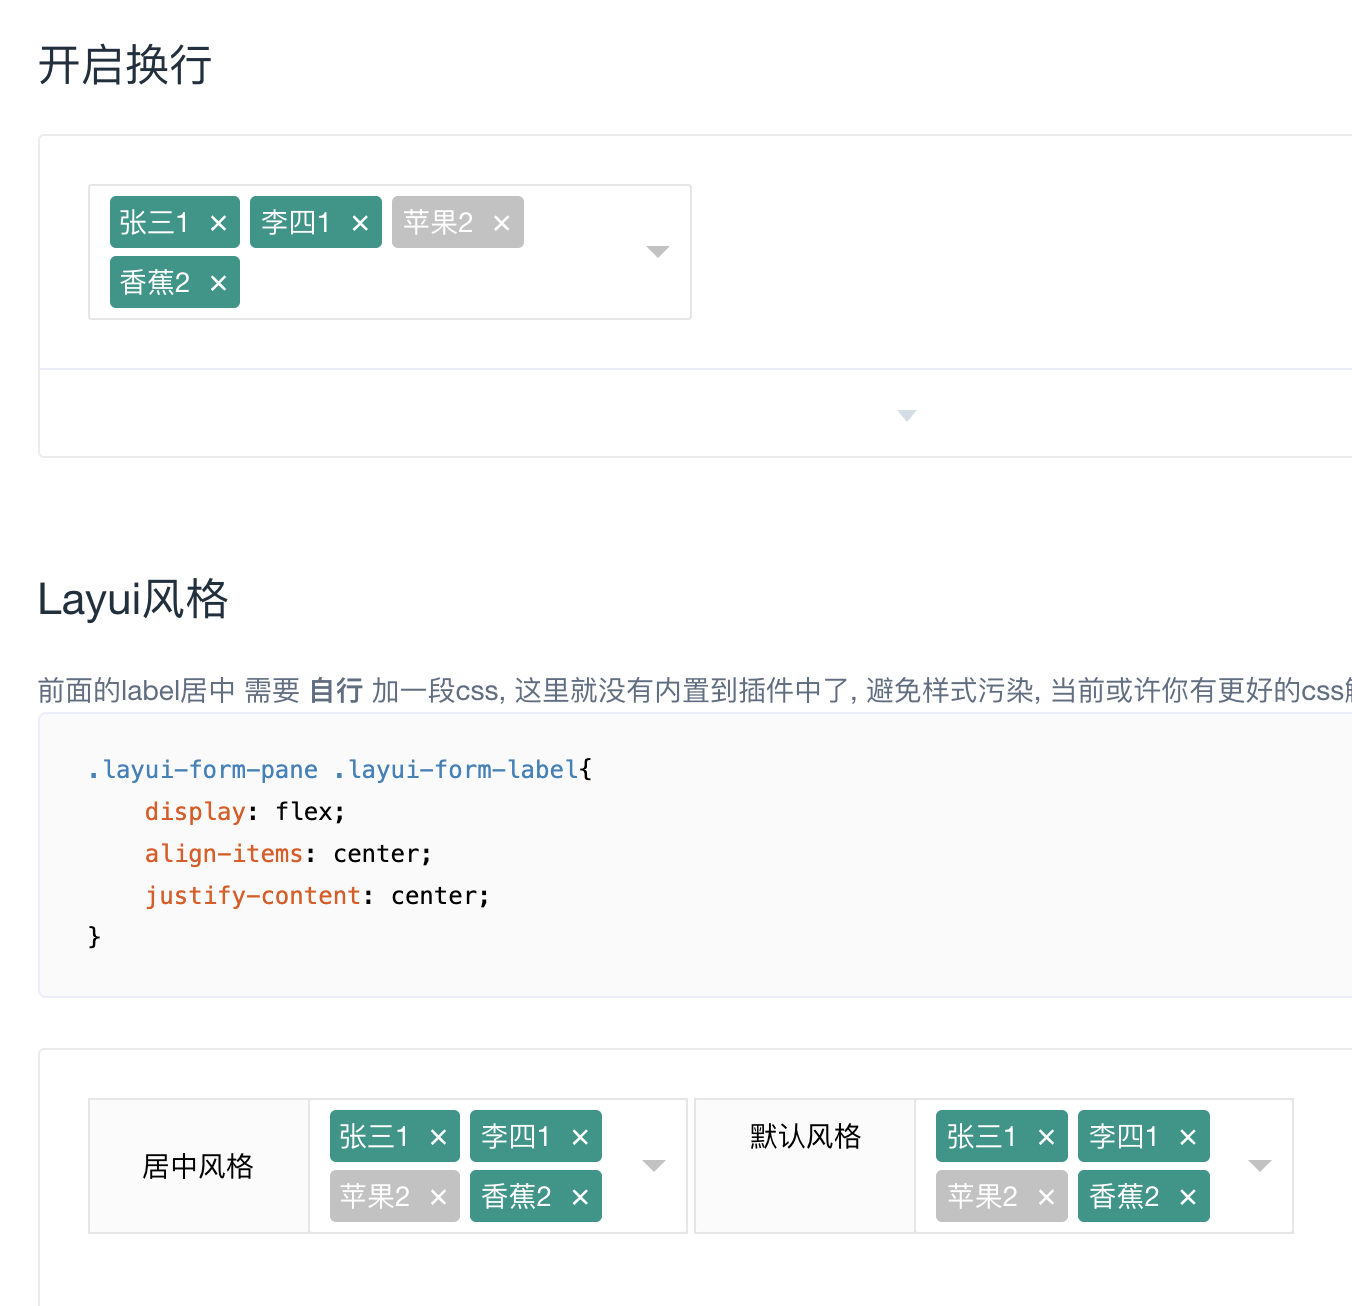
Task: Expand the 居中风格 select dropdown arrow
Action: coord(654,1166)
